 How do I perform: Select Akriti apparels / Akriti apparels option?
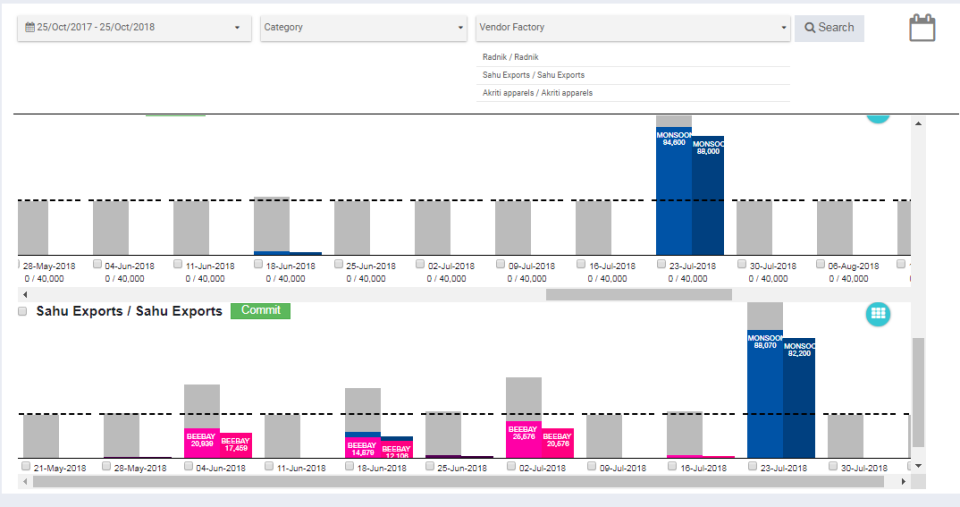(x=537, y=93)
